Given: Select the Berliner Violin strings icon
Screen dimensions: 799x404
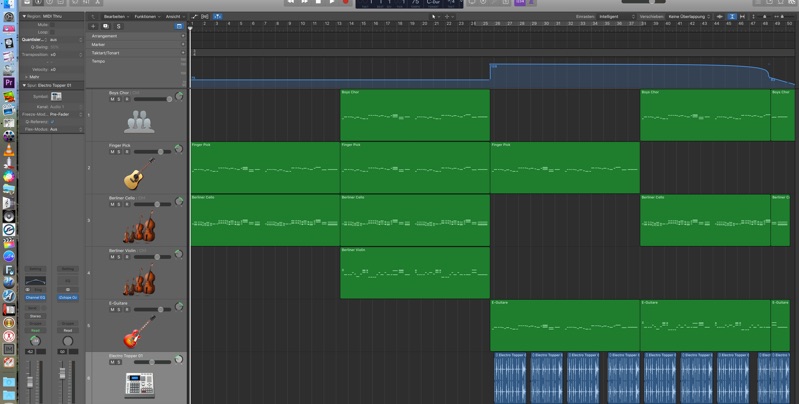Looking at the screenshot, I should [139, 279].
